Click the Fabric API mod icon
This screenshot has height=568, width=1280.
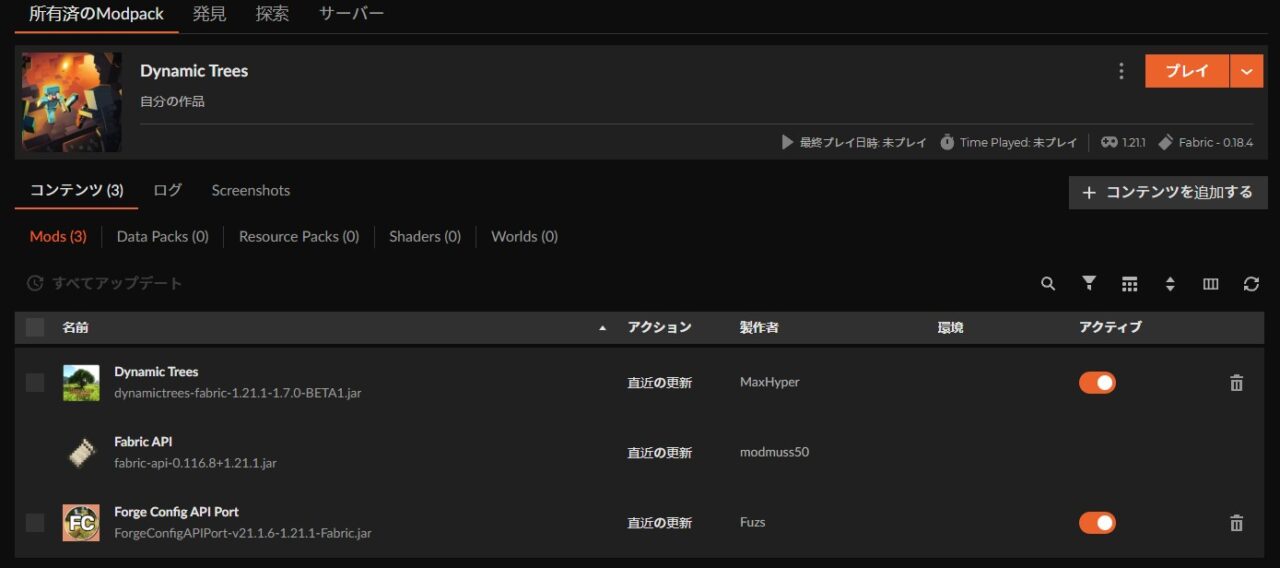[81, 453]
